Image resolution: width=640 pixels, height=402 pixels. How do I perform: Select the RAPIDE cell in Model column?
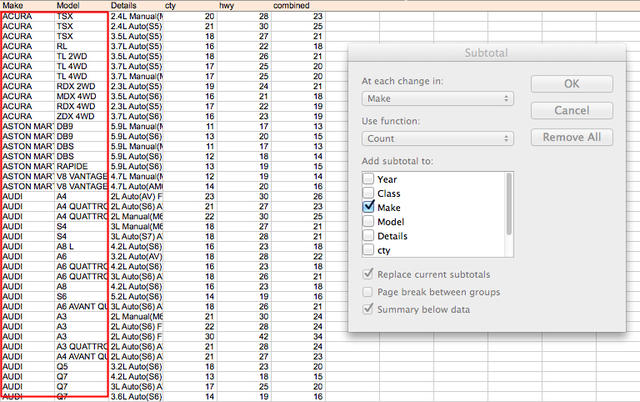pos(80,168)
